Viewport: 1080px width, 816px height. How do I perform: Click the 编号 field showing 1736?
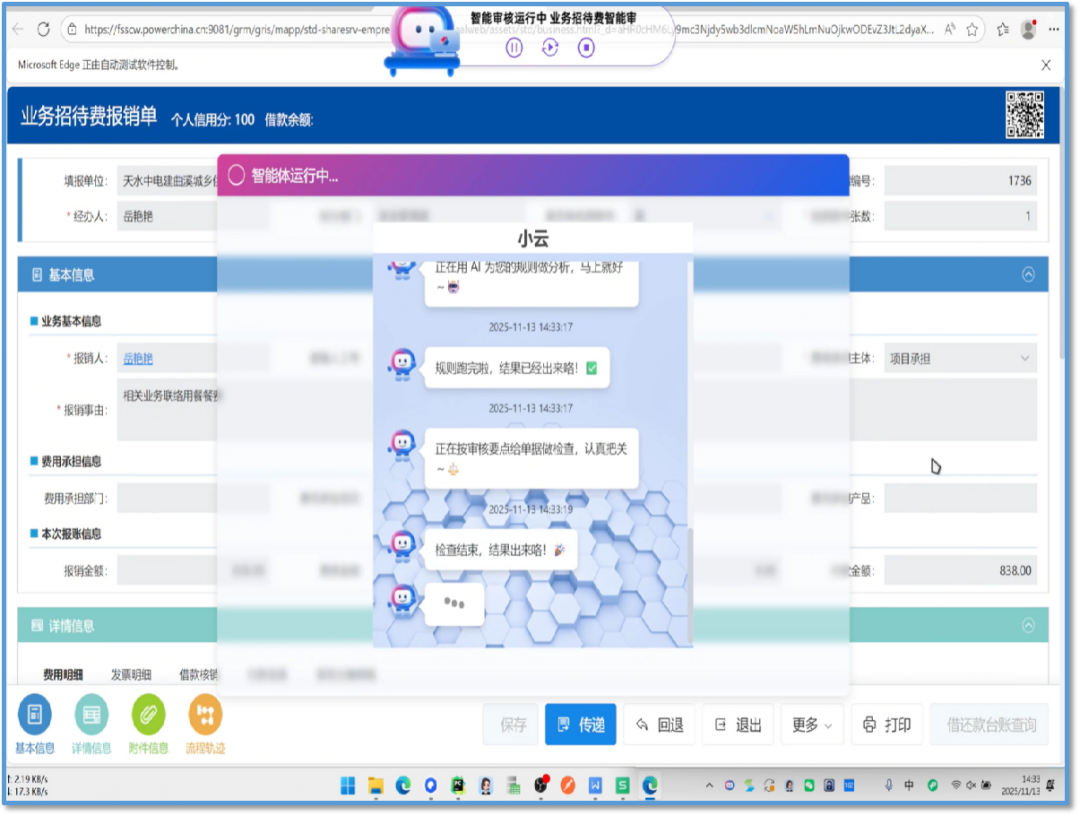coord(960,180)
